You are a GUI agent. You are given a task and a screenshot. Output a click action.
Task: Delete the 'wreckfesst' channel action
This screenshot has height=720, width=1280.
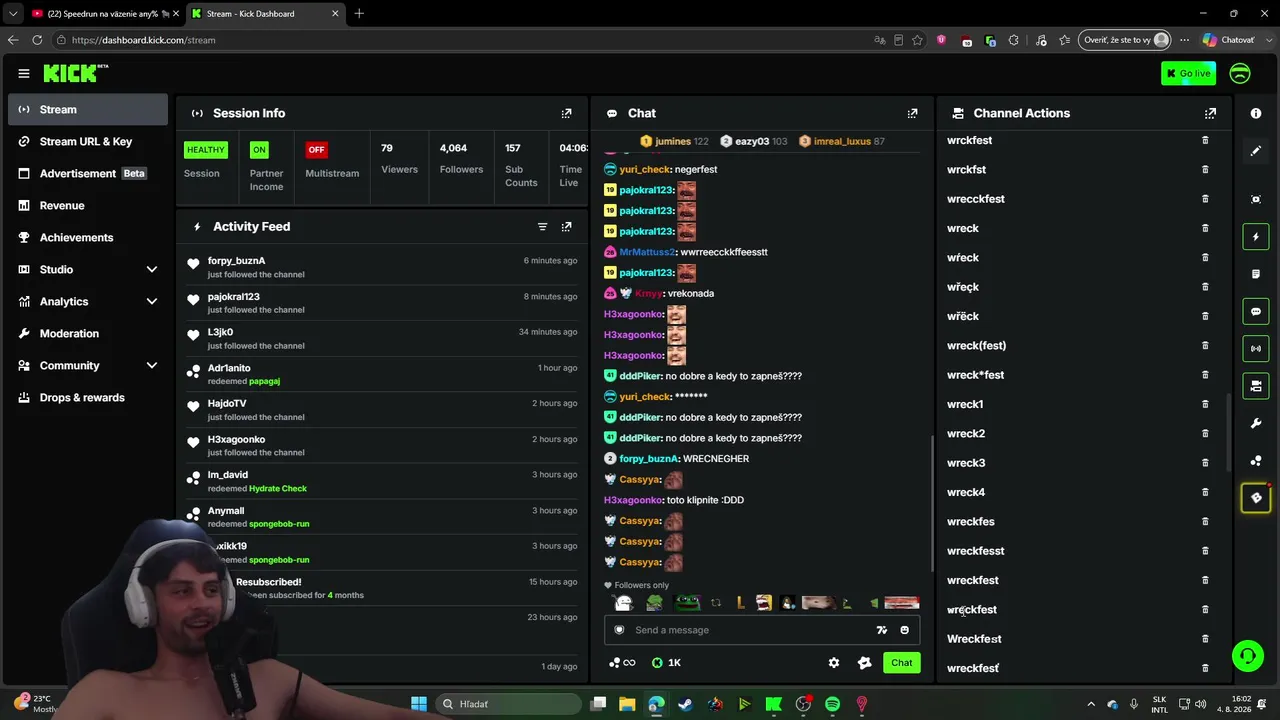pos(1205,551)
